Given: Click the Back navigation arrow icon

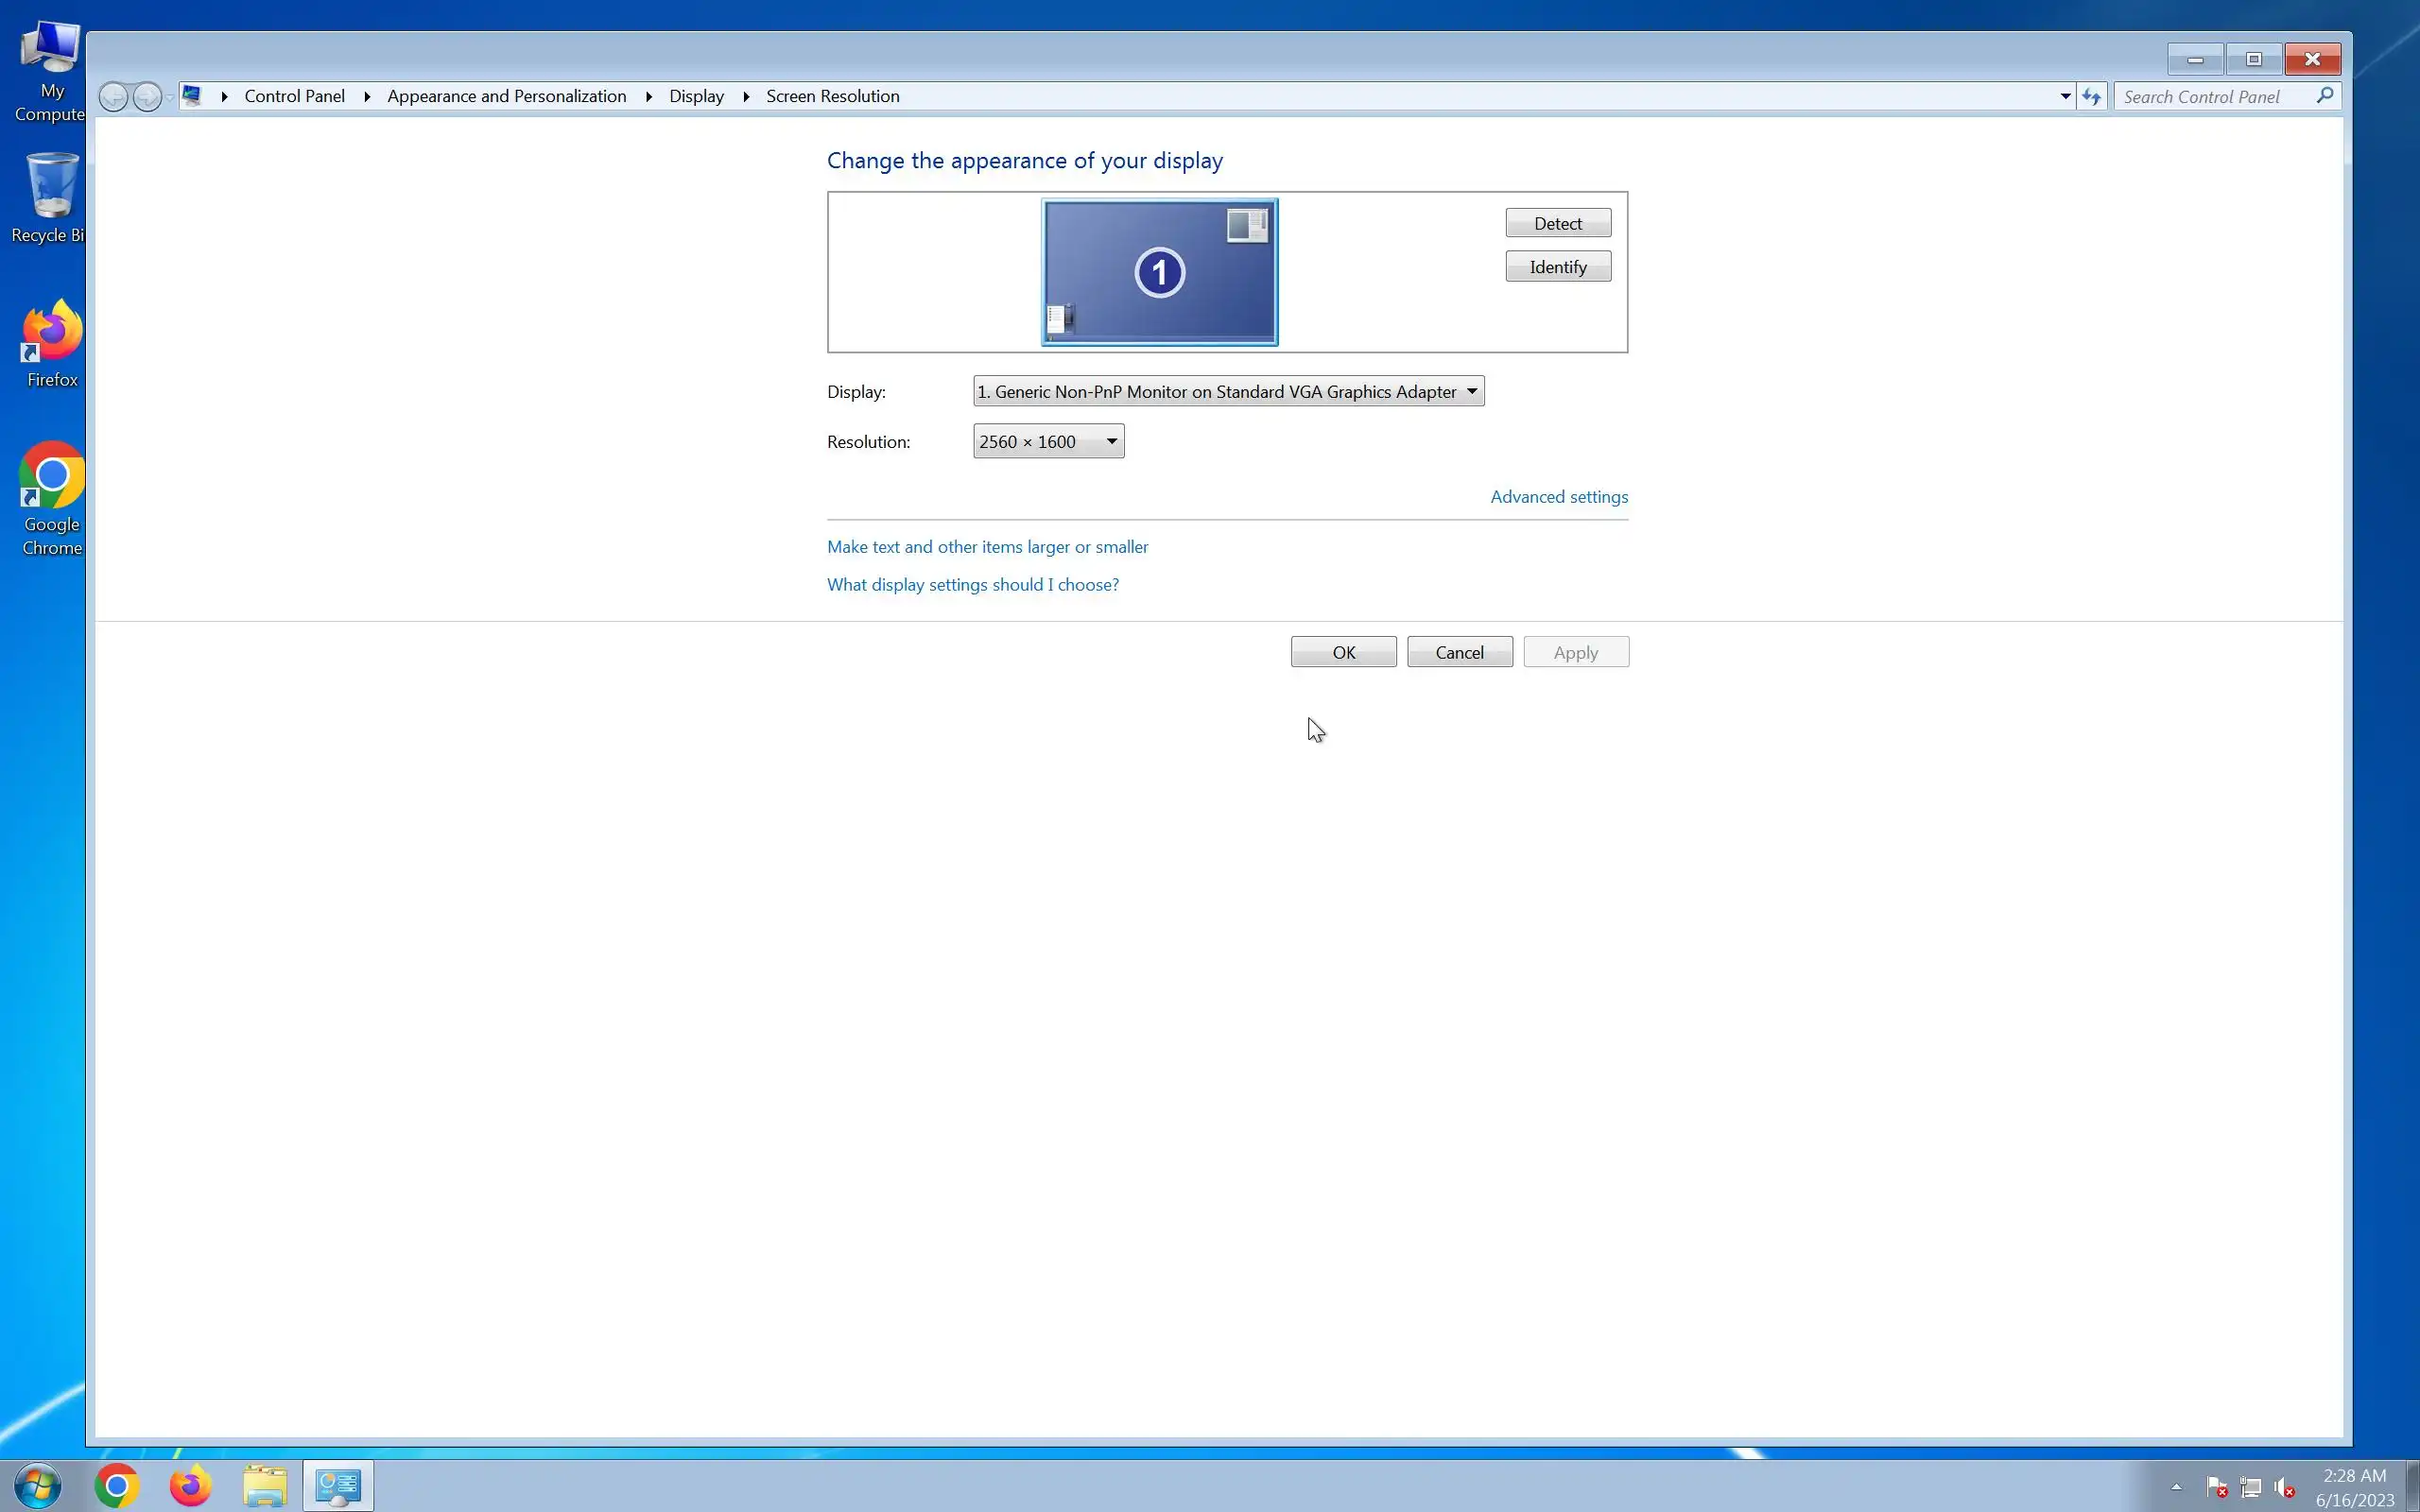Looking at the screenshot, I should (x=113, y=97).
